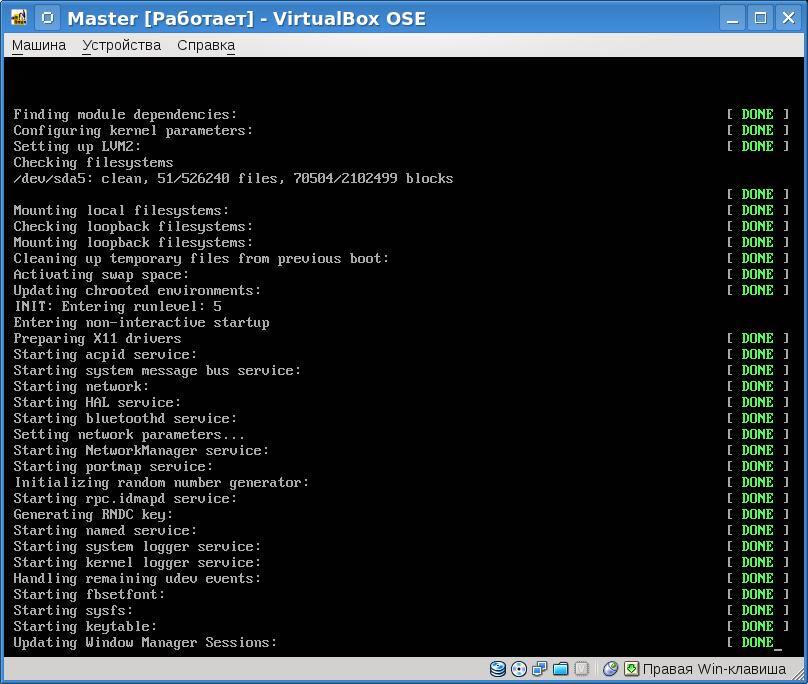
Task: Click the 'INIT: Entering runlevel: 5' line
Action: pyautogui.click(x=117, y=306)
